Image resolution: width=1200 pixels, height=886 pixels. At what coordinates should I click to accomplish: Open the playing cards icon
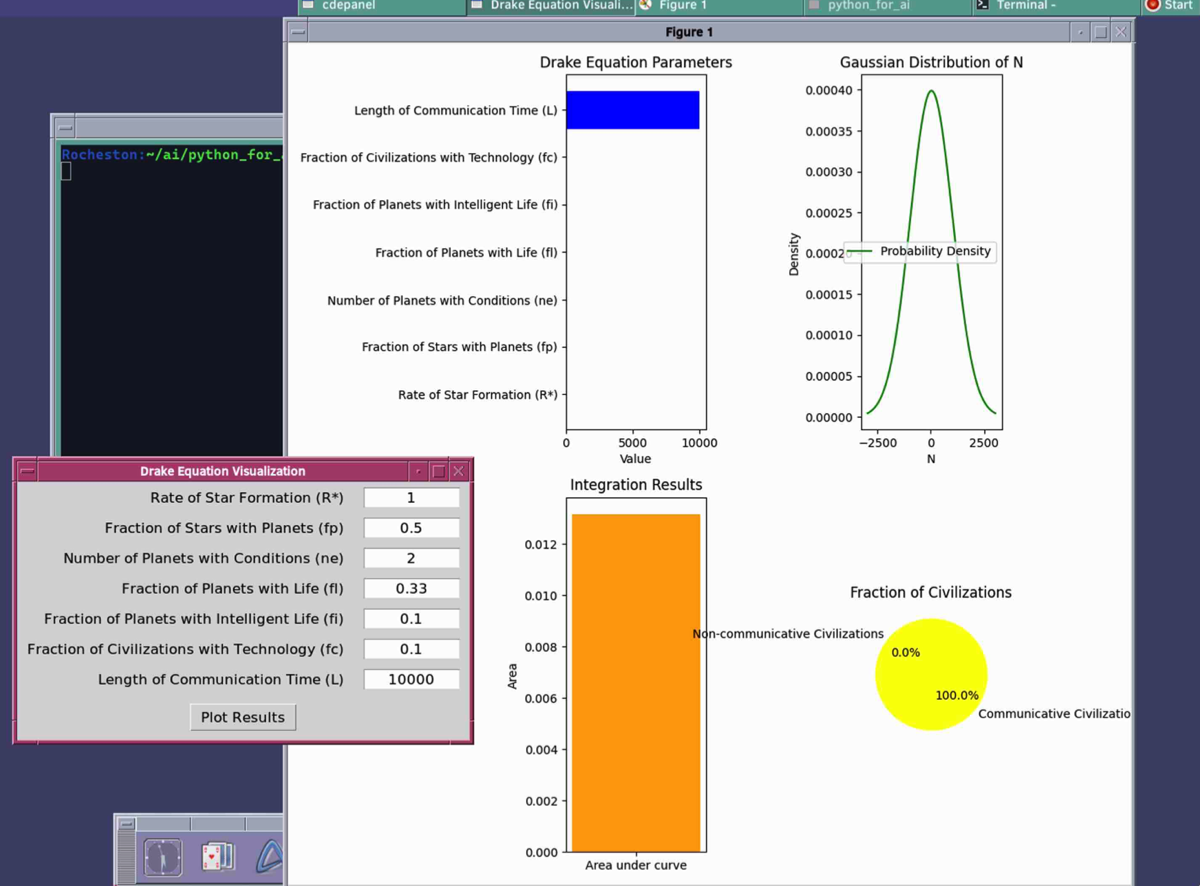pos(217,857)
